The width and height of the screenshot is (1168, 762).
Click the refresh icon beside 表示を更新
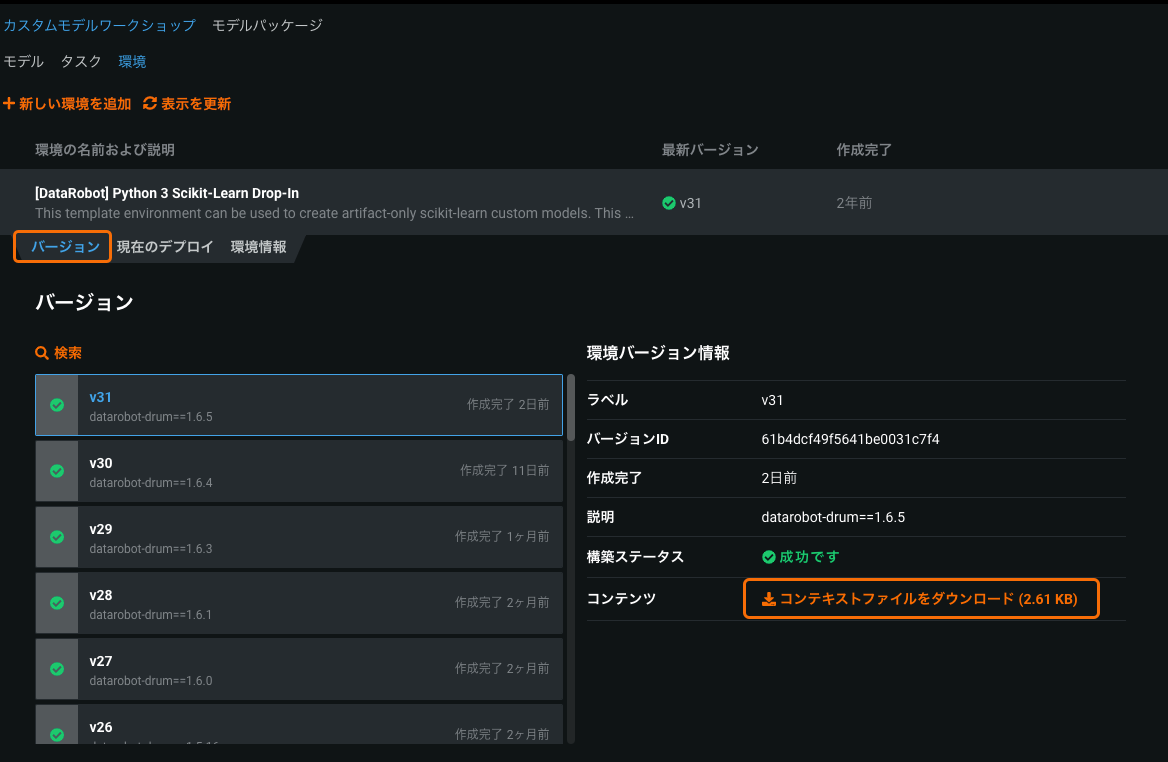(150, 104)
